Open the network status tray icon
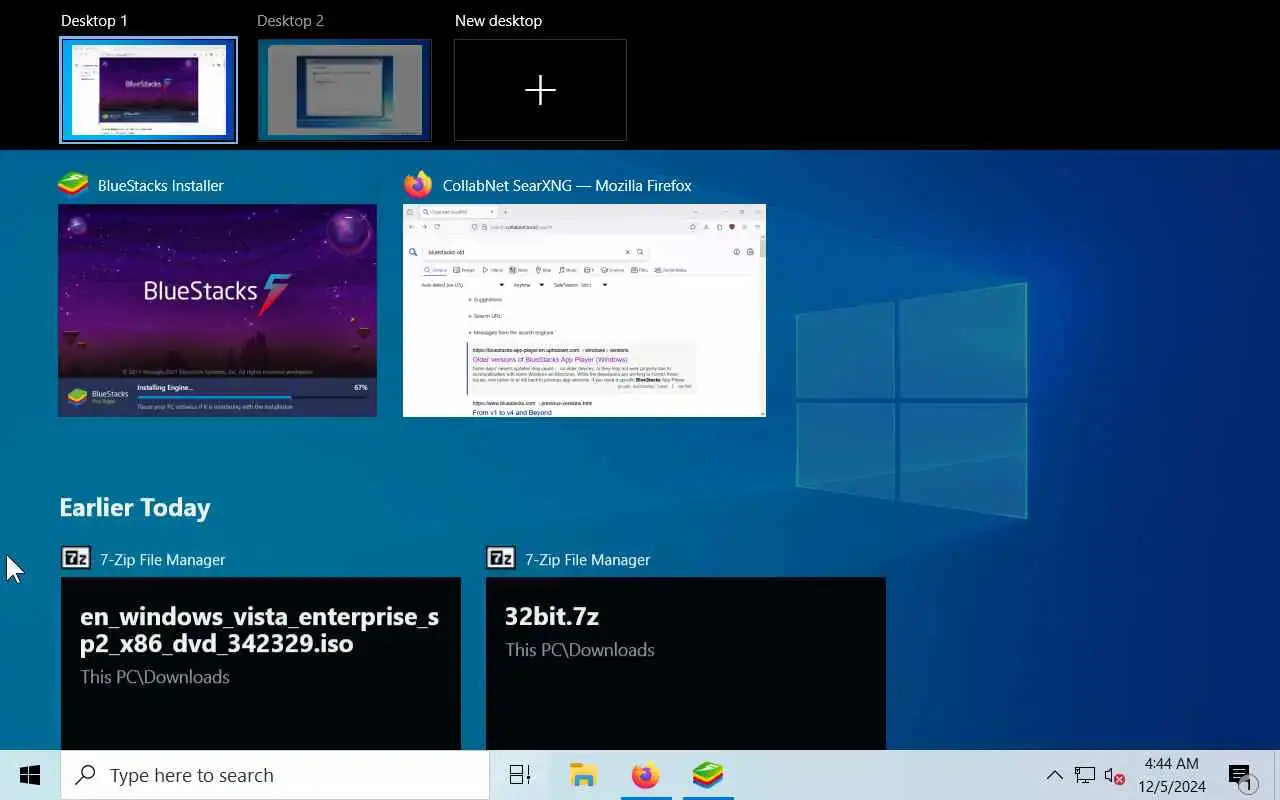Image resolution: width=1280 pixels, height=800 pixels. pos(1085,775)
